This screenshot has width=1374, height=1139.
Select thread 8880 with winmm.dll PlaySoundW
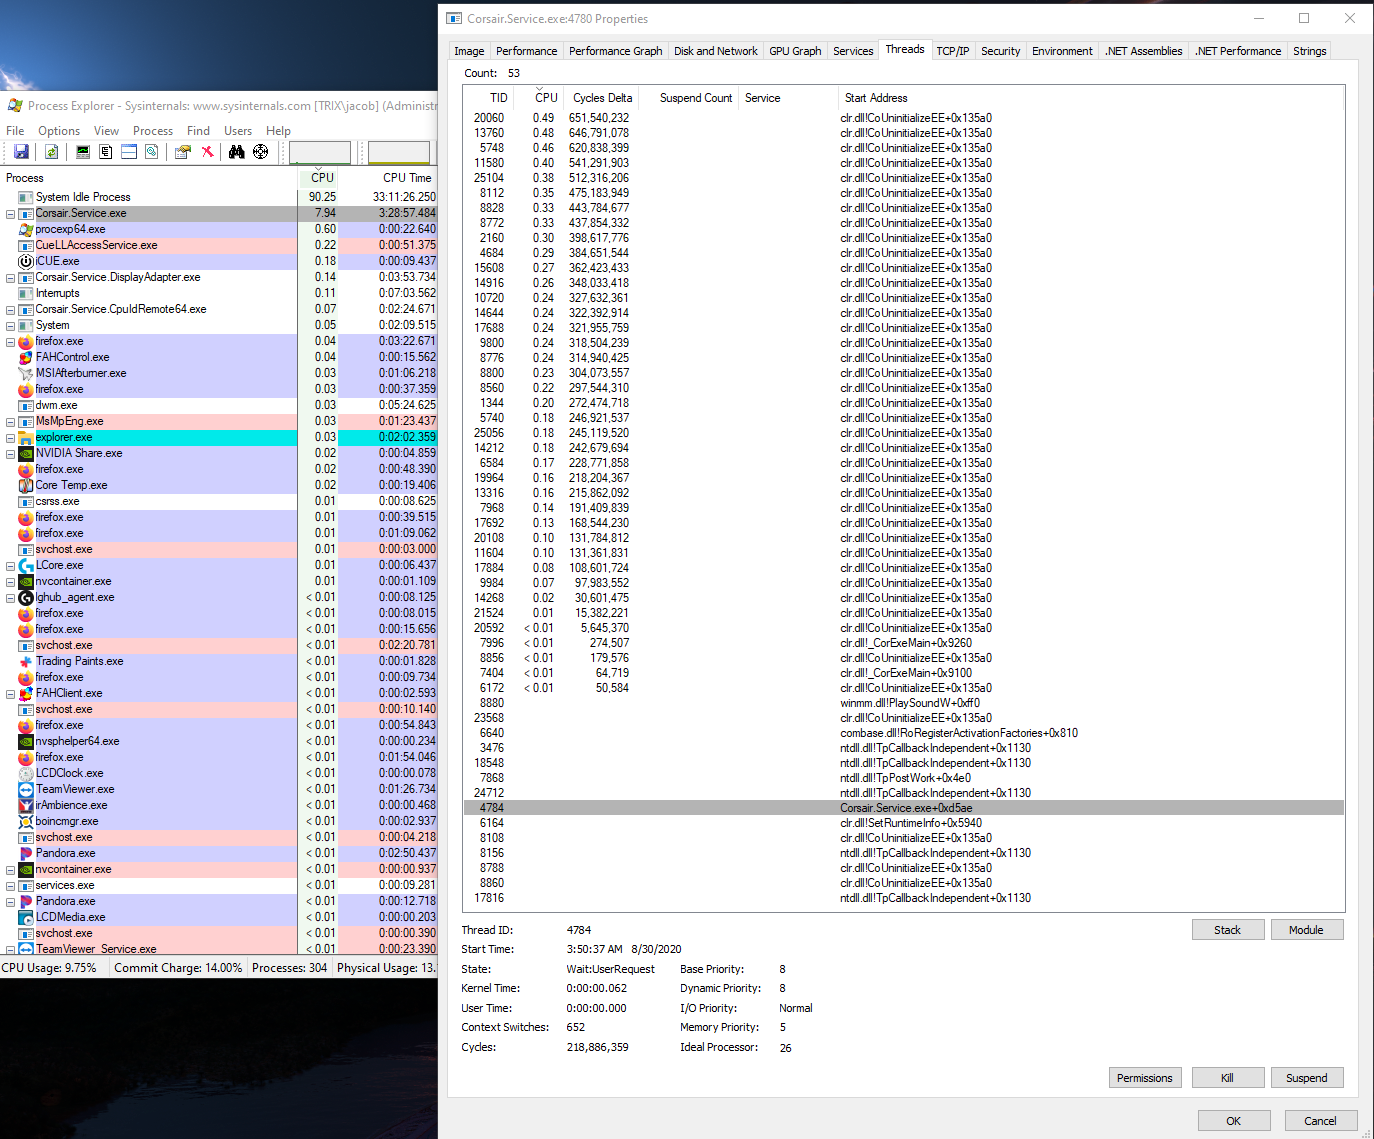(x=900, y=703)
